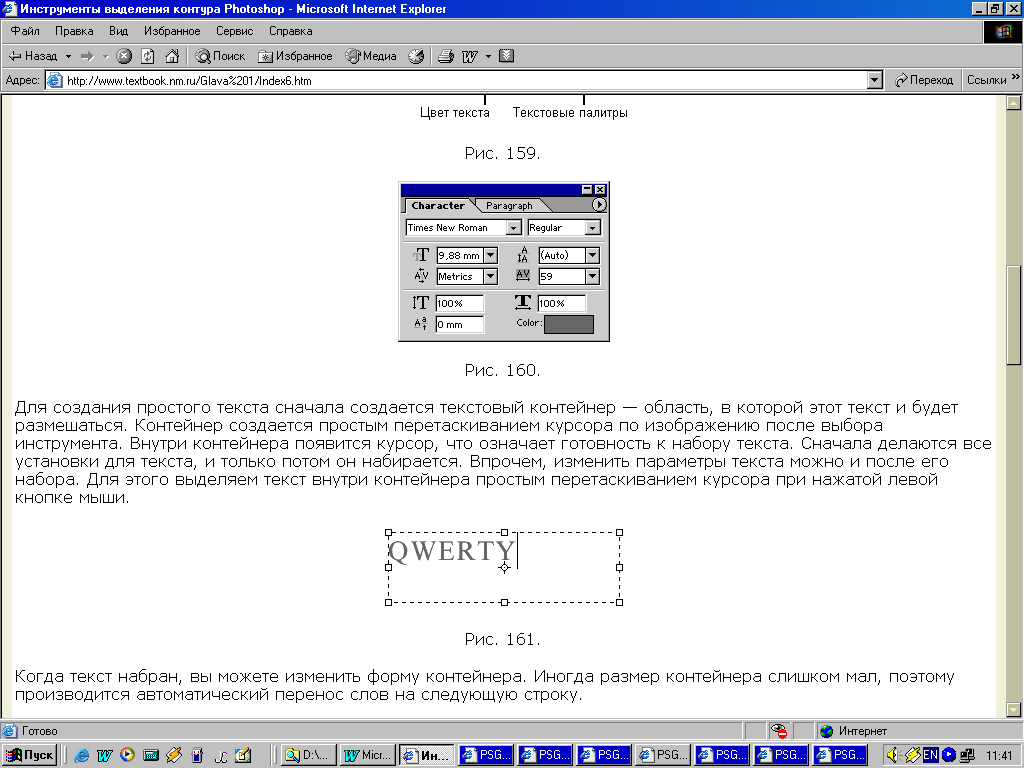Open the Regular font style dropdown

(592, 227)
